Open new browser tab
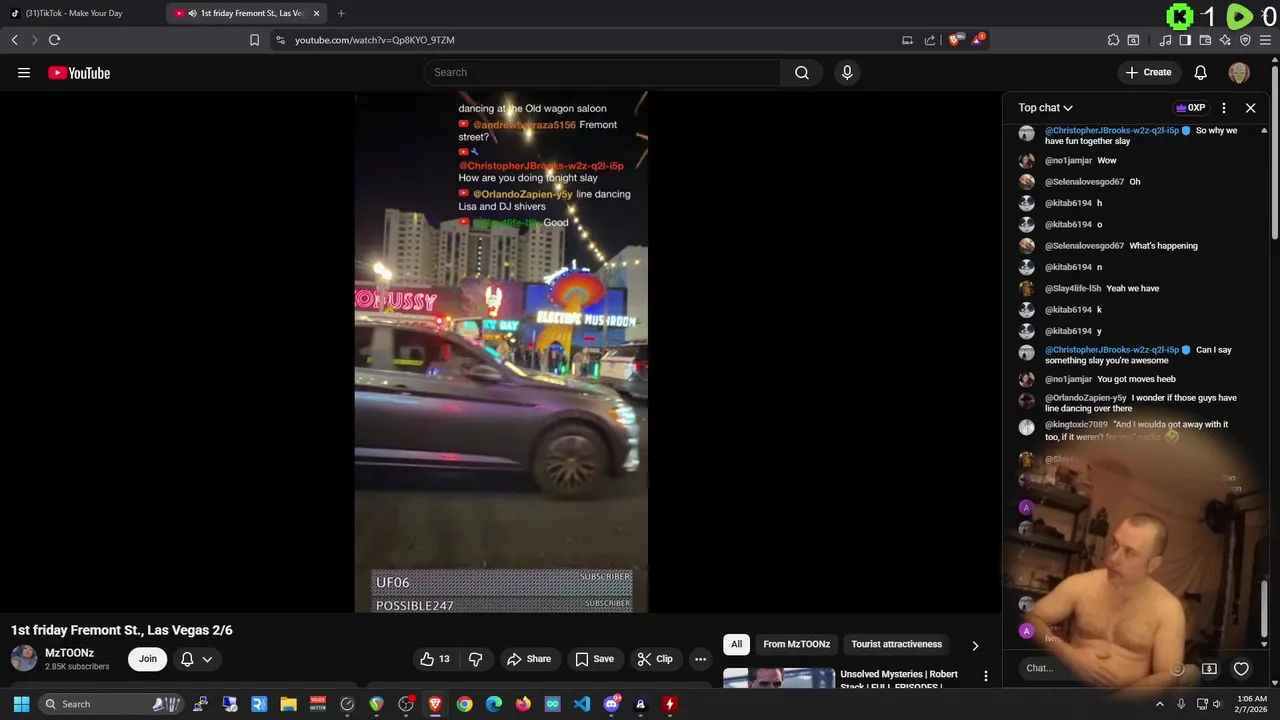The height and width of the screenshot is (720, 1280). [x=341, y=13]
